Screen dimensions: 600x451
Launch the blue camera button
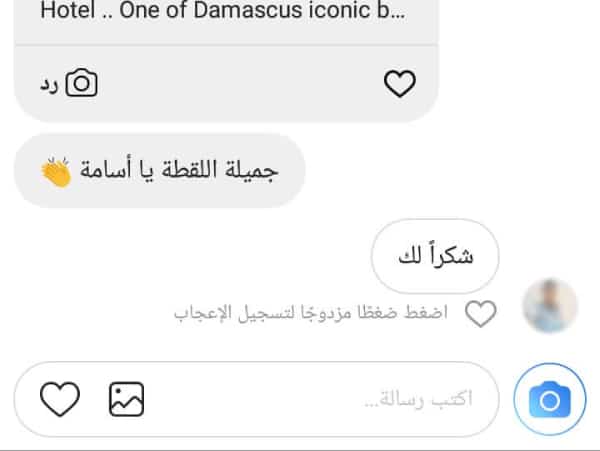550,399
